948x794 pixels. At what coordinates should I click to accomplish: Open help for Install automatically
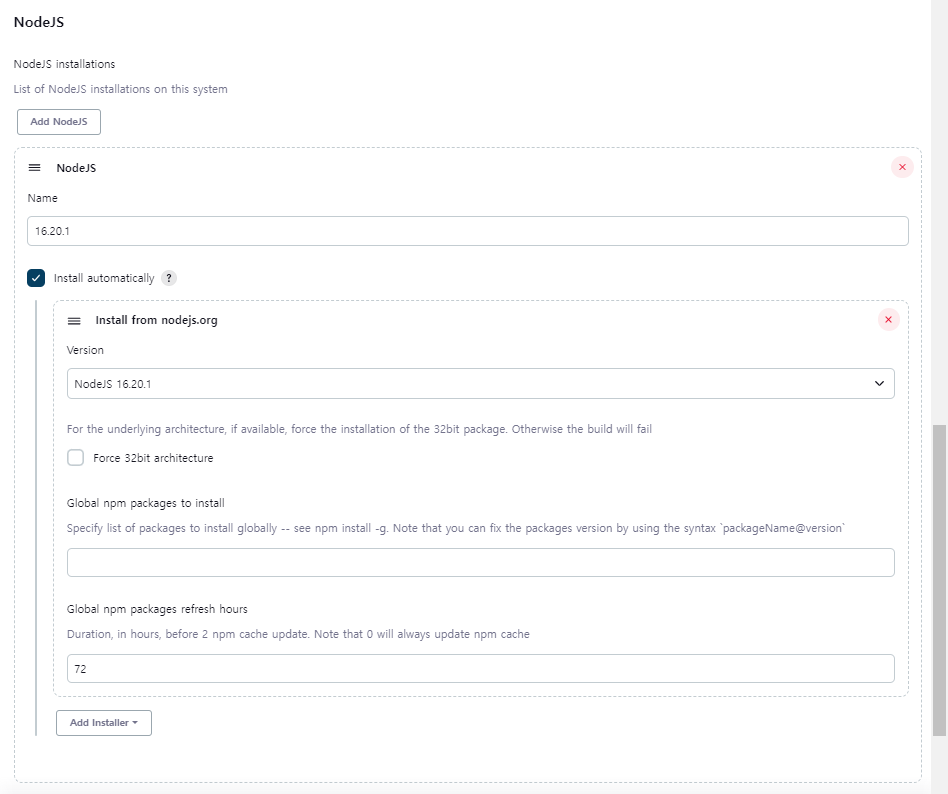click(x=169, y=278)
